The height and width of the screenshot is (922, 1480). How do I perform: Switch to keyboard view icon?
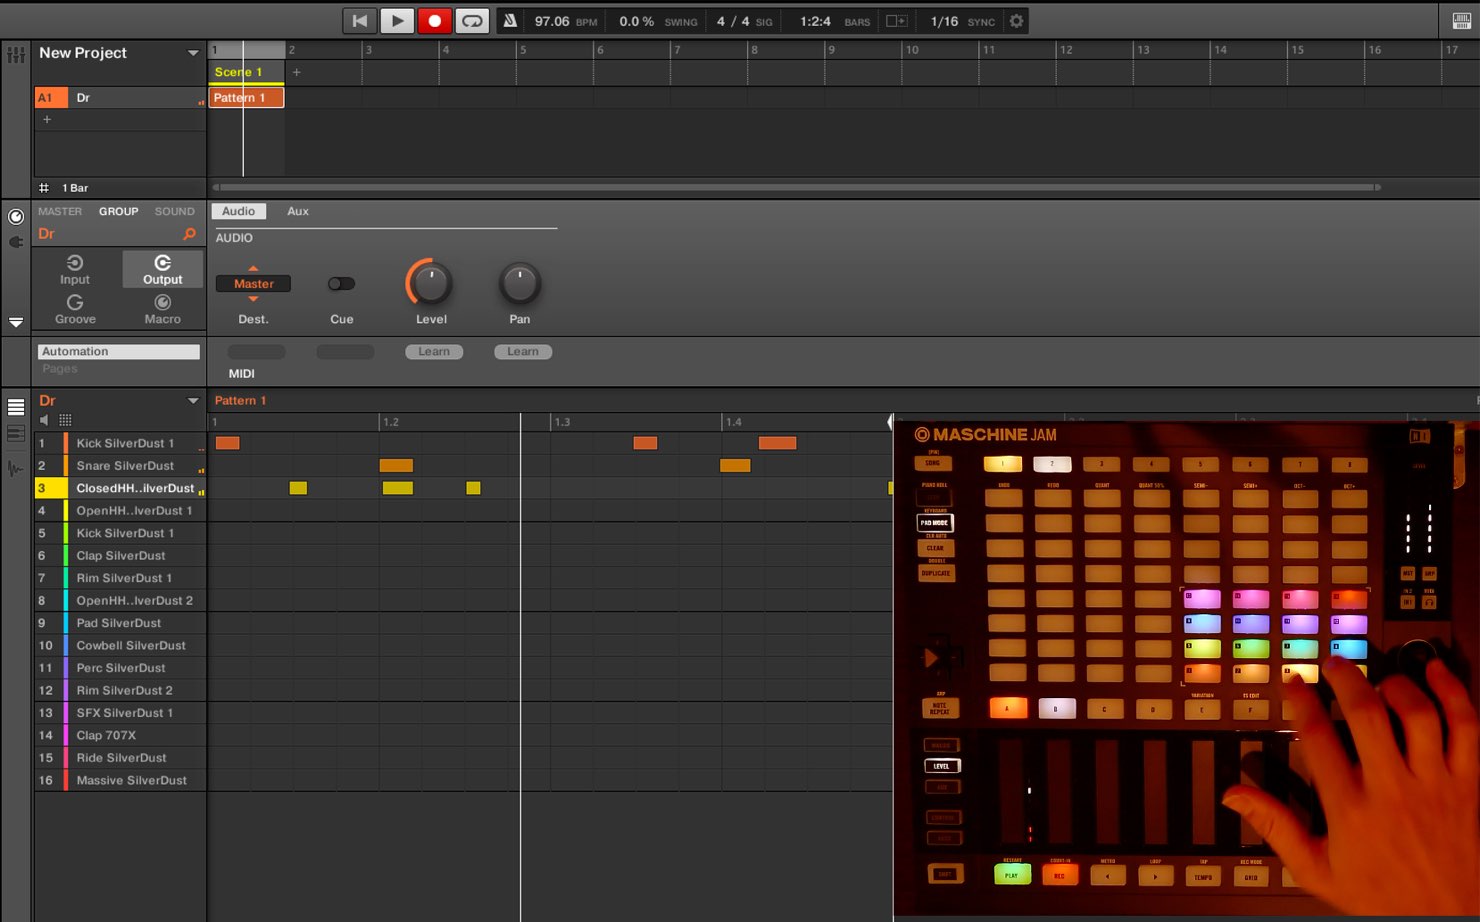coord(16,434)
